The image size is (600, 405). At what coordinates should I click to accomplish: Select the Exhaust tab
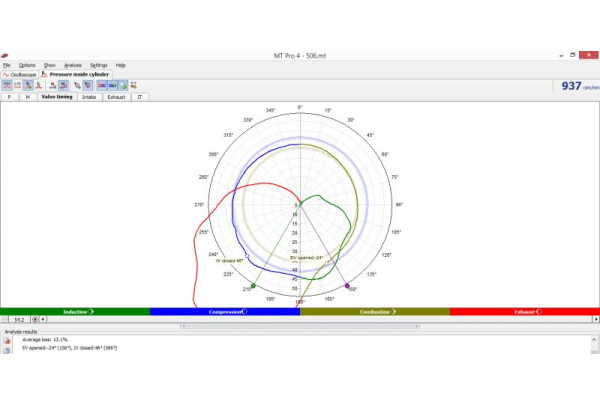click(116, 97)
